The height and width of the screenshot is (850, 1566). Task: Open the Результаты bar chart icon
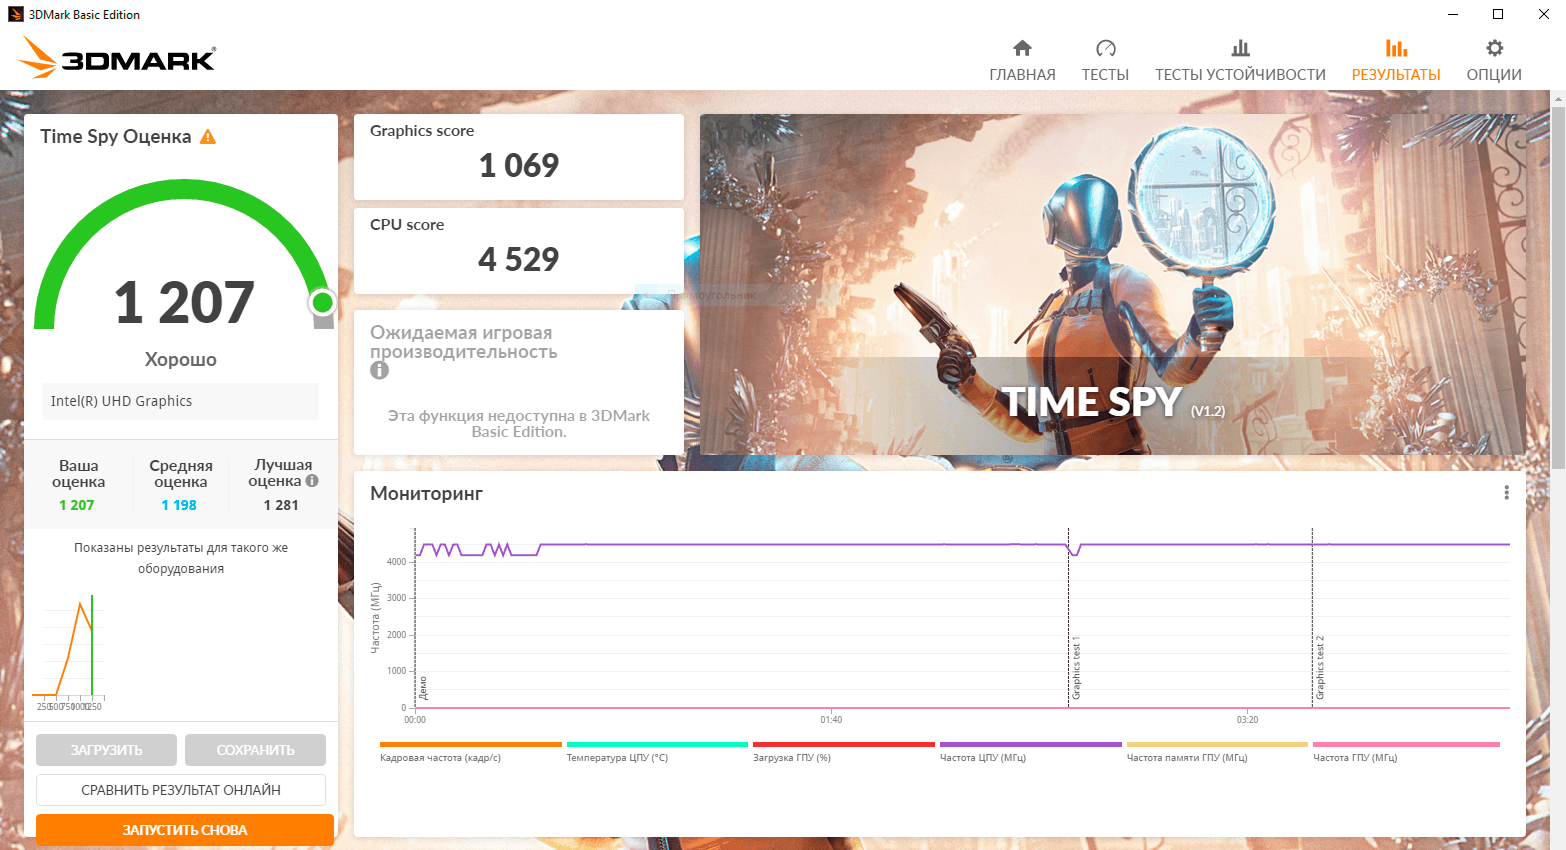tap(1396, 48)
